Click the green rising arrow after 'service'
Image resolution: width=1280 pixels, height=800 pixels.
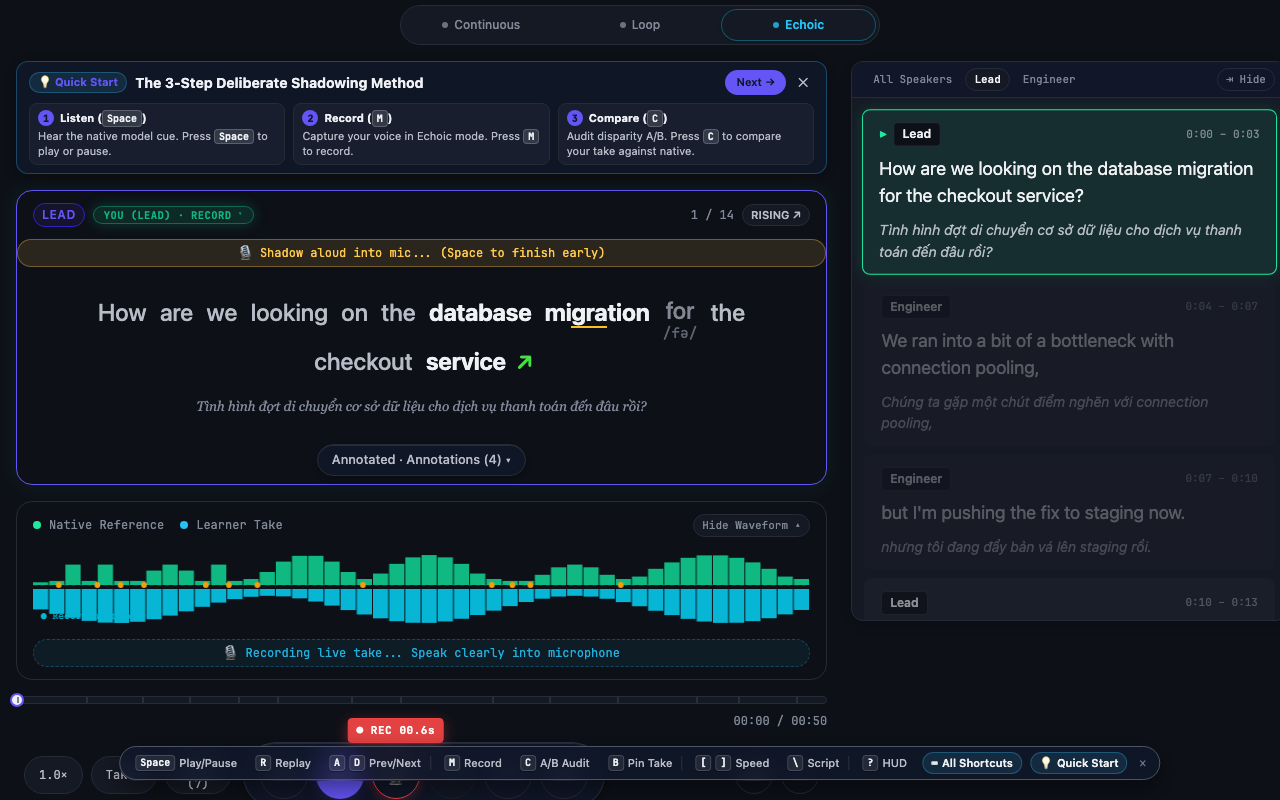tap(524, 362)
